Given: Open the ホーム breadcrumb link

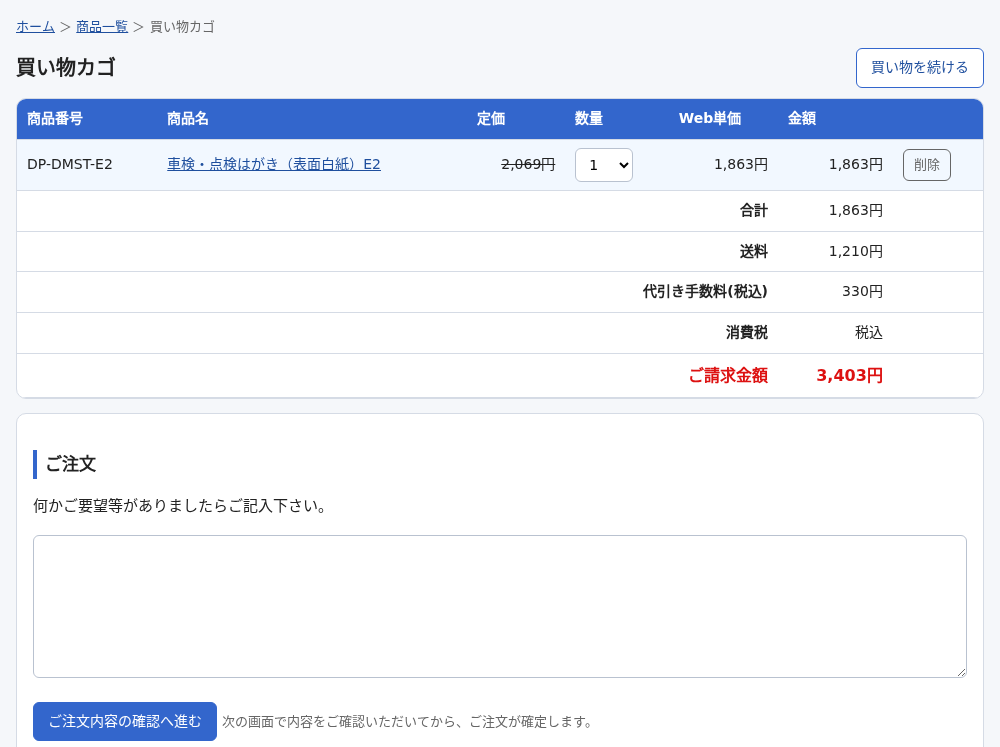Looking at the screenshot, I should [x=35, y=27].
